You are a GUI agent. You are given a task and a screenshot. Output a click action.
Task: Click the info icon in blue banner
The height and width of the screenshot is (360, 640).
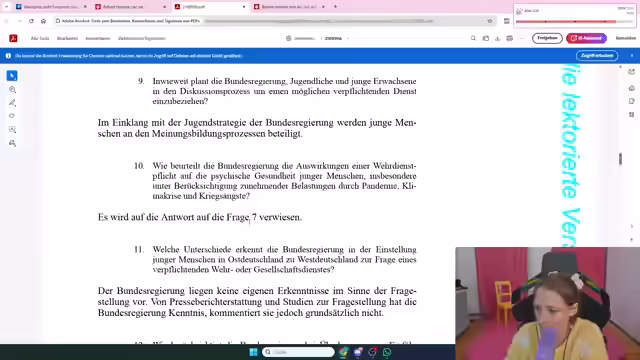[x=8, y=56]
